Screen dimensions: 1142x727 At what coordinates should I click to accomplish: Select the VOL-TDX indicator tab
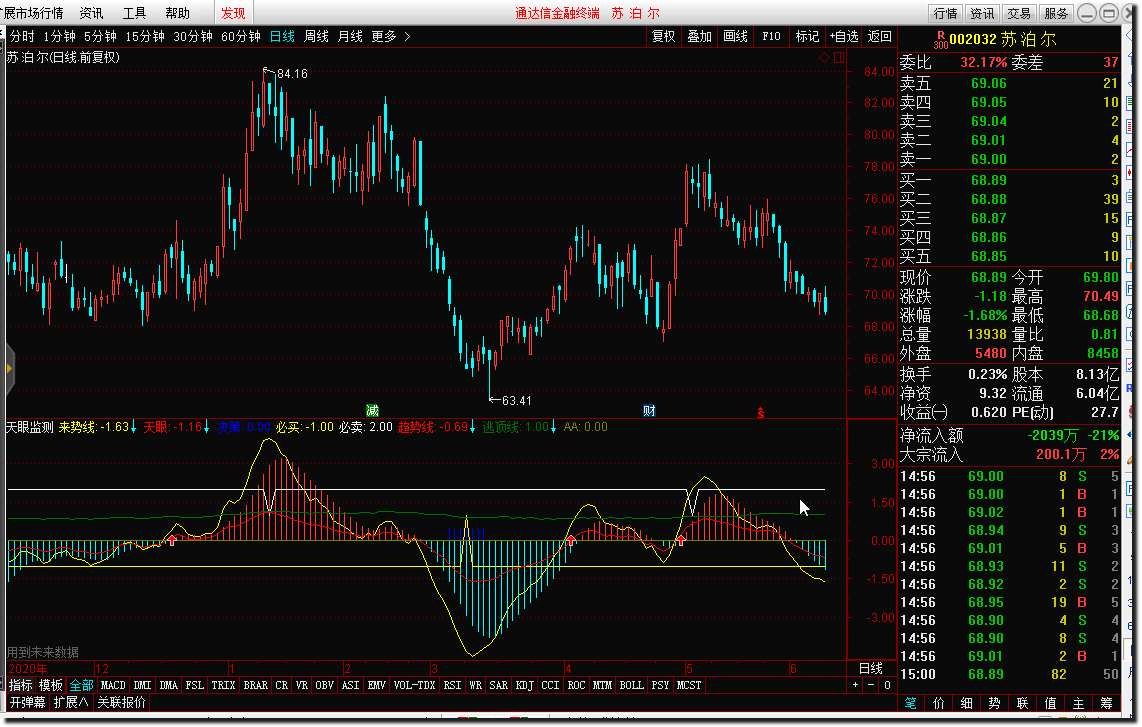click(414, 685)
